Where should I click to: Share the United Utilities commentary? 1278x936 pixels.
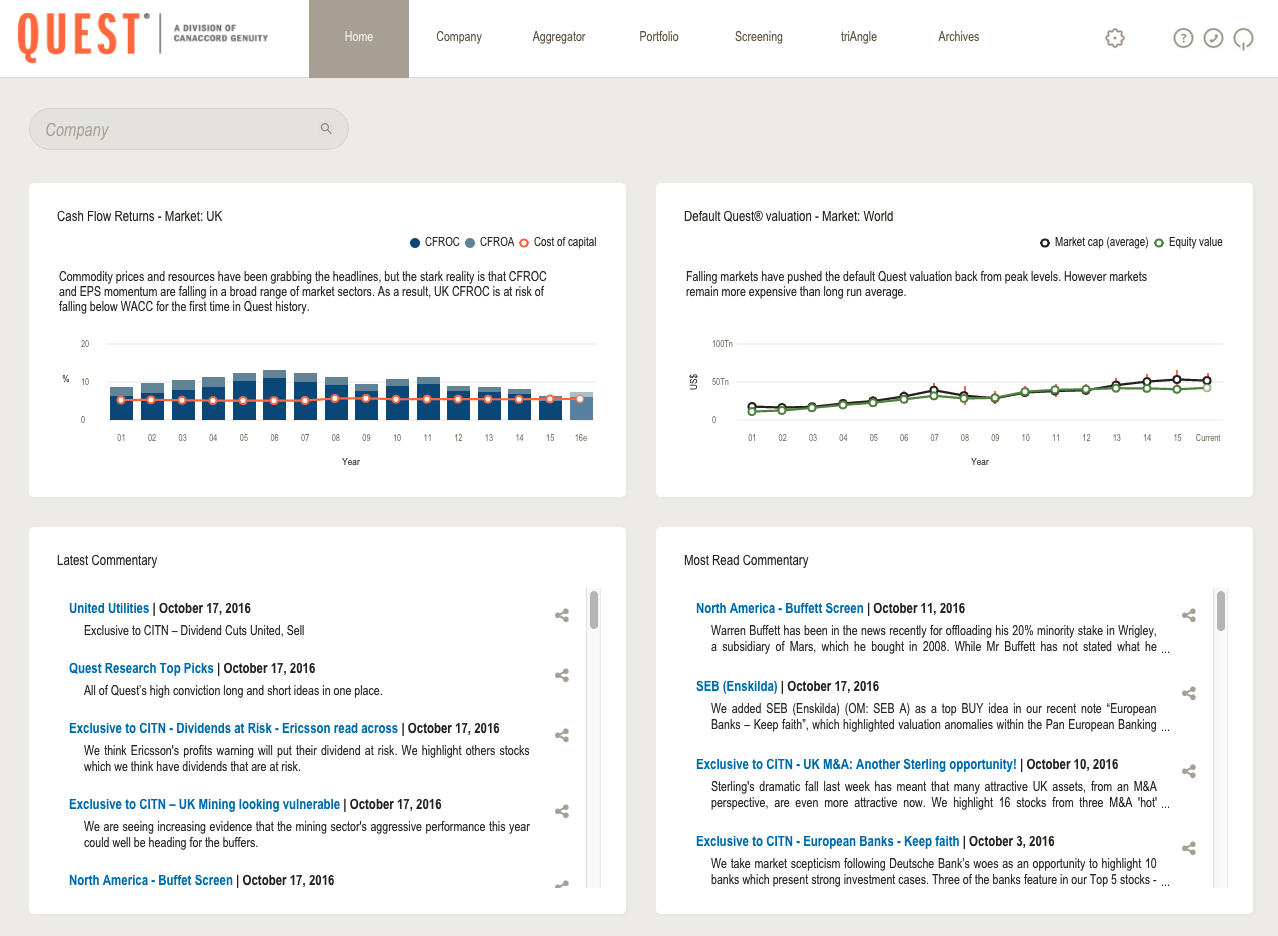pyautogui.click(x=562, y=616)
